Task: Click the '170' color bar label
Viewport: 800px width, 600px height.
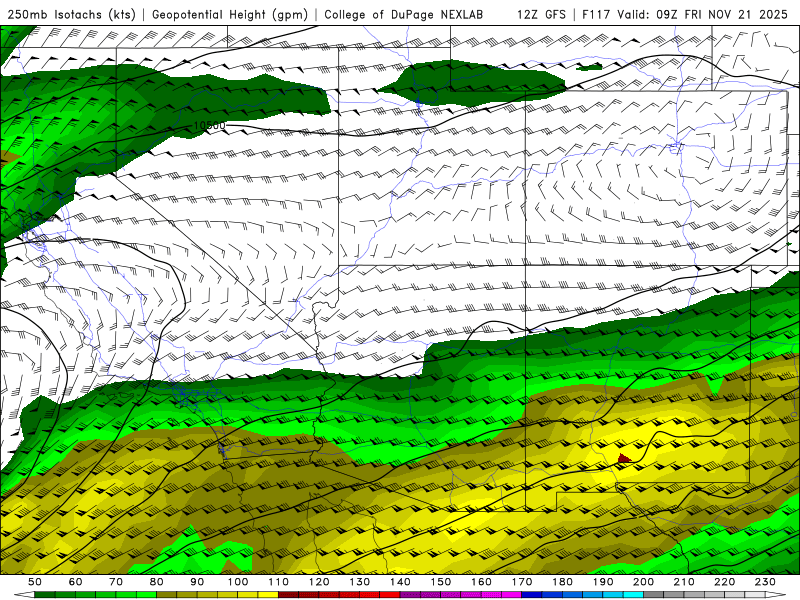Action: pos(521,582)
